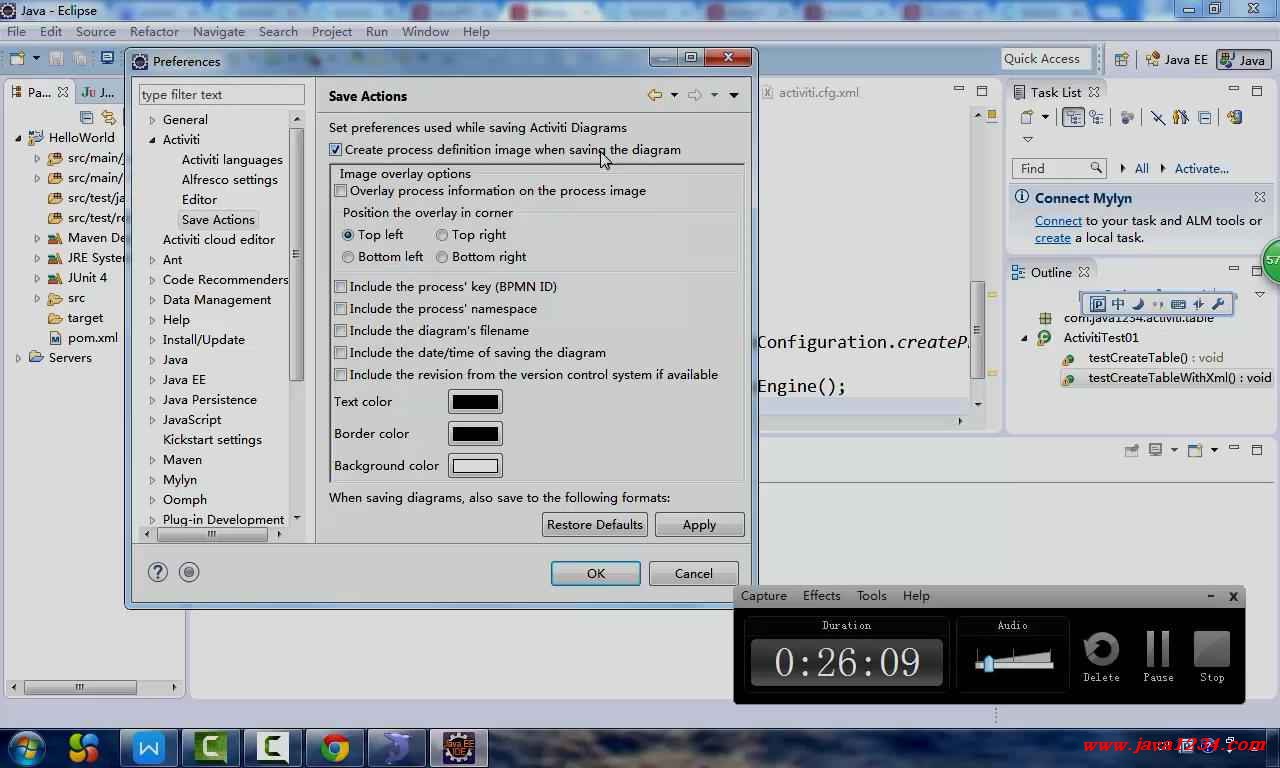
Task: Collapse the Activiti preferences node
Action: tap(153, 140)
